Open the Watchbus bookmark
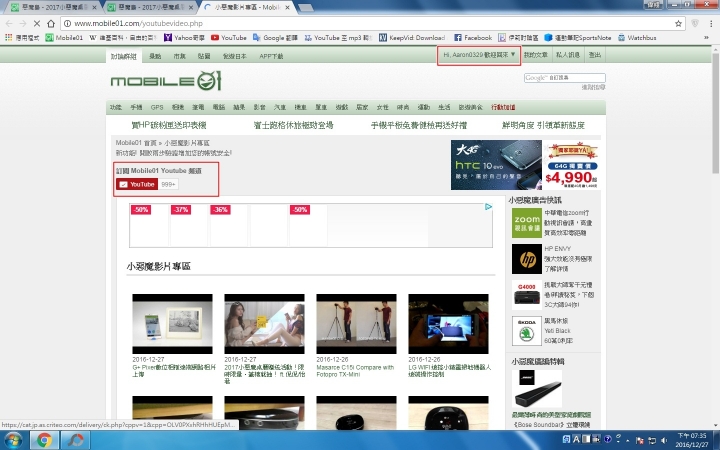Image resolution: width=720 pixels, height=450 pixels. click(x=637, y=38)
